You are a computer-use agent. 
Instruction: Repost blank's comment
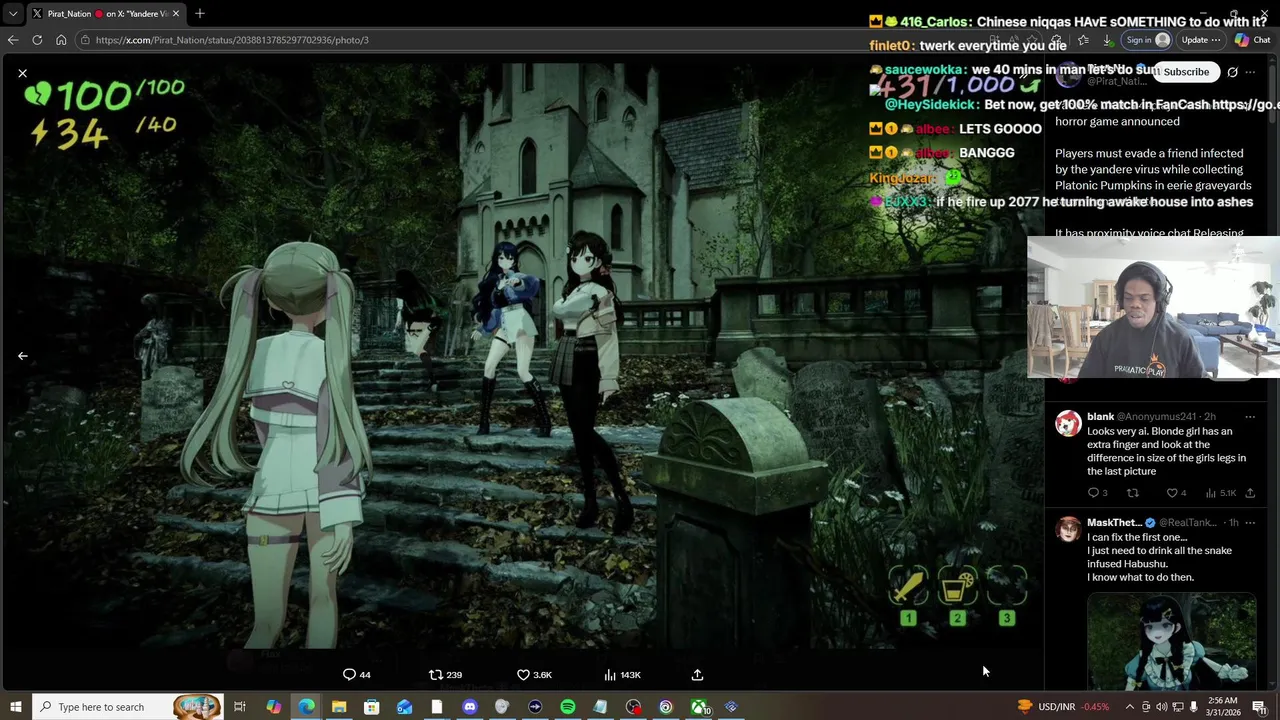[x=1133, y=493]
